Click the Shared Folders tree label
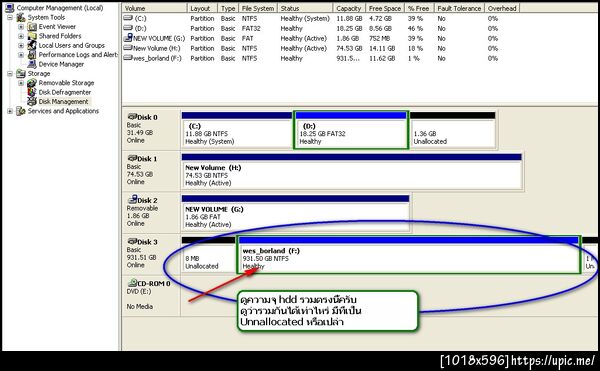 pyautogui.click(x=60, y=36)
